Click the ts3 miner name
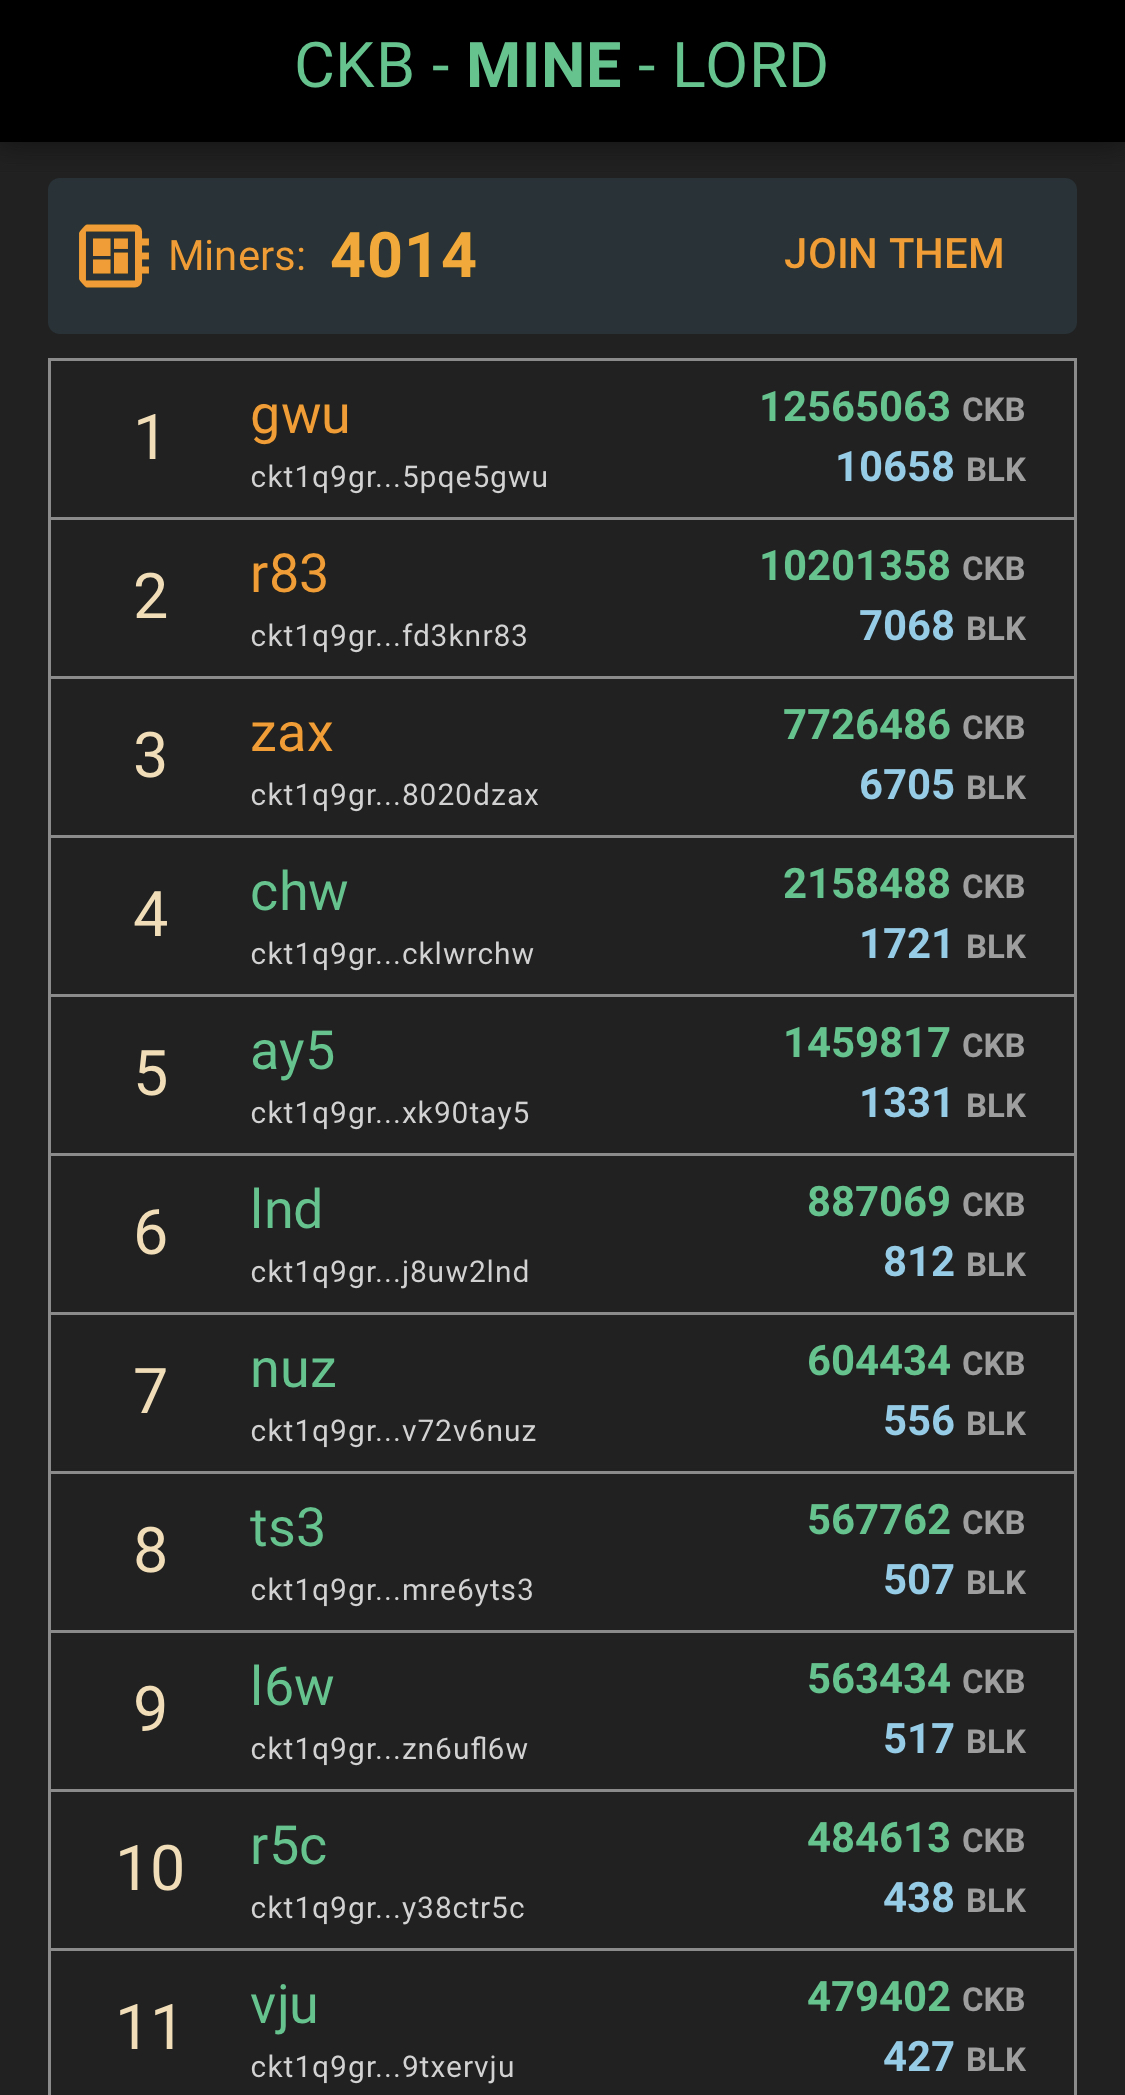Image resolution: width=1125 pixels, height=2095 pixels. [x=287, y=1529]
